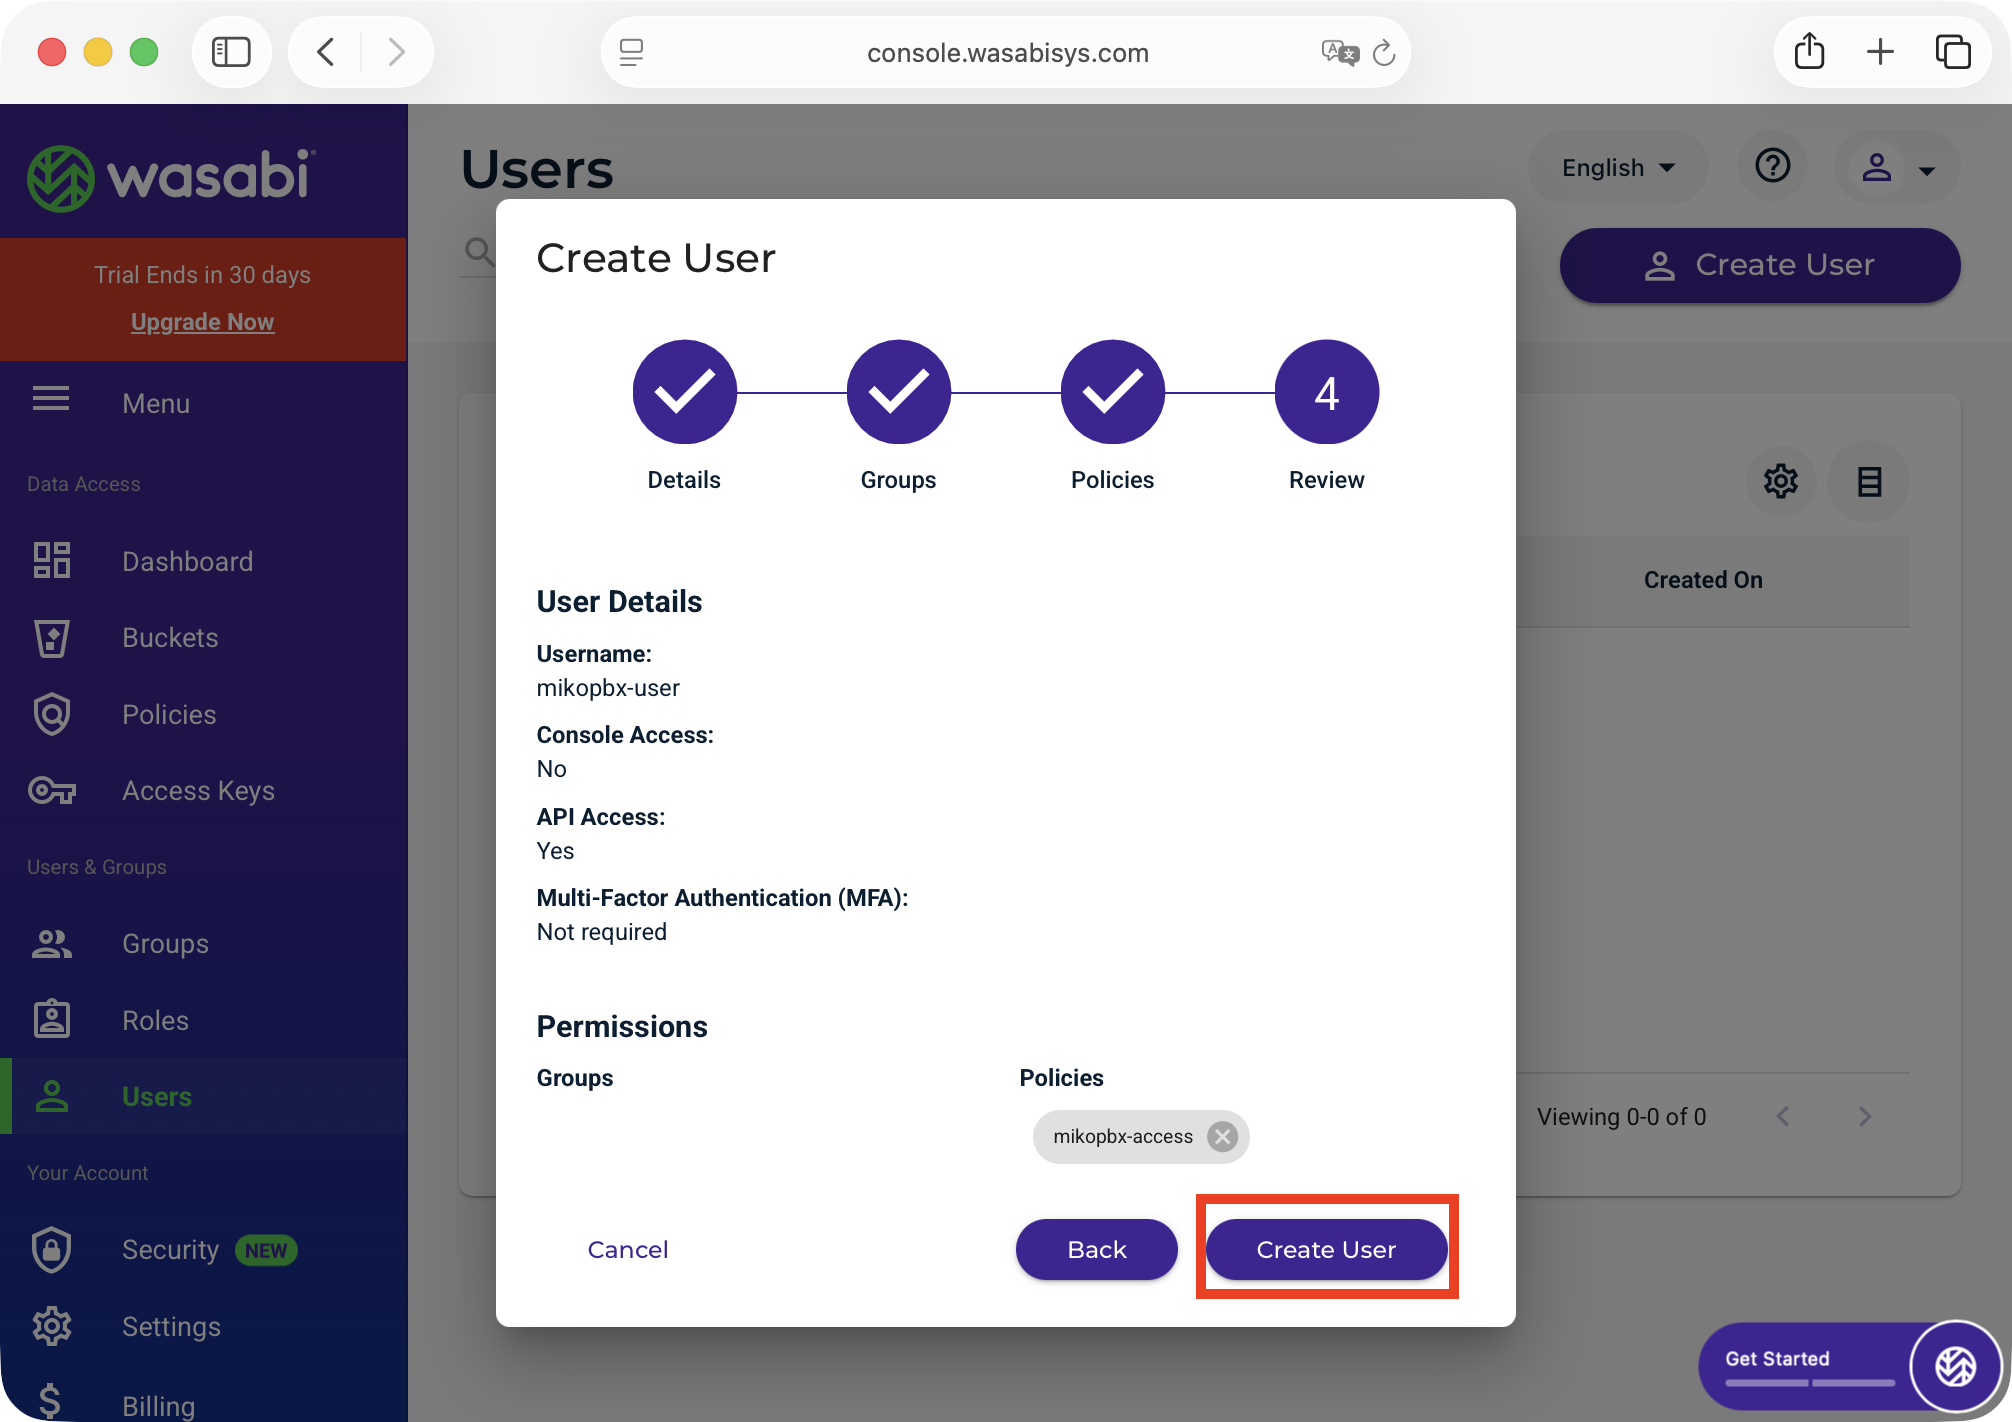Click Safari sidebar toggle icon

pos(231,52)
